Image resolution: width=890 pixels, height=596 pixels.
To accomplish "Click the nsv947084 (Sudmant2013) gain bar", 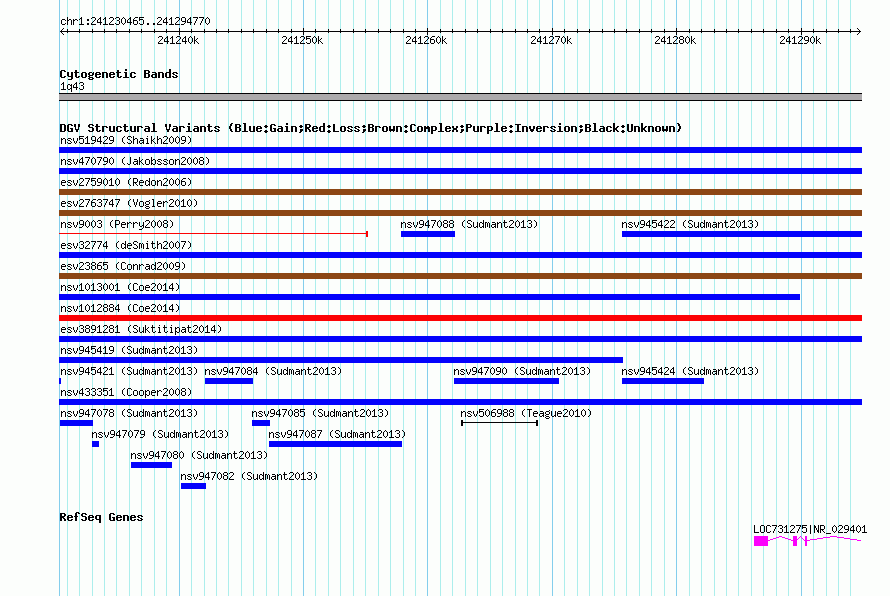I will click(229, 381).
